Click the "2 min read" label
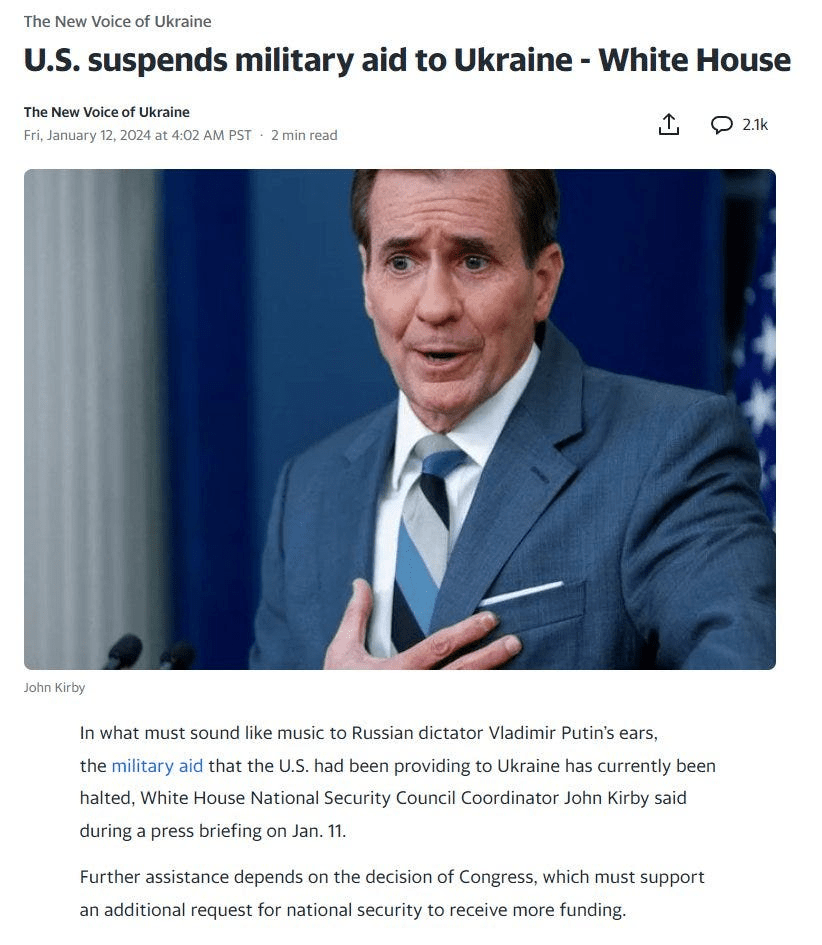This screenshot has width=822, height=945. (304, 135)
